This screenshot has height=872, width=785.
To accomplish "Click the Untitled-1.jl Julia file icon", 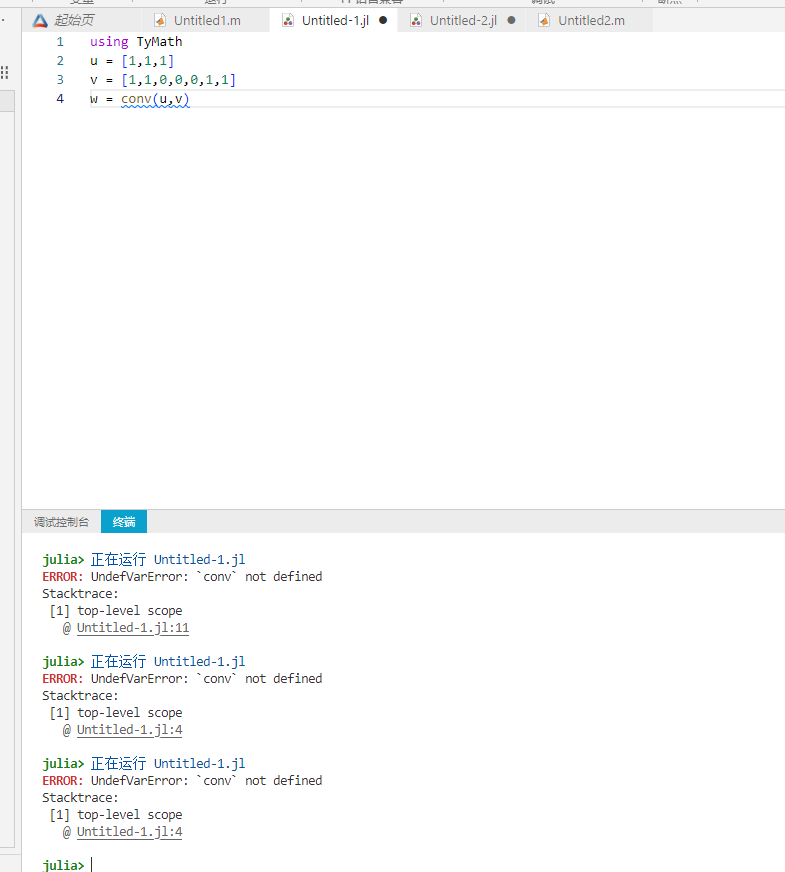I will point(288,21).
